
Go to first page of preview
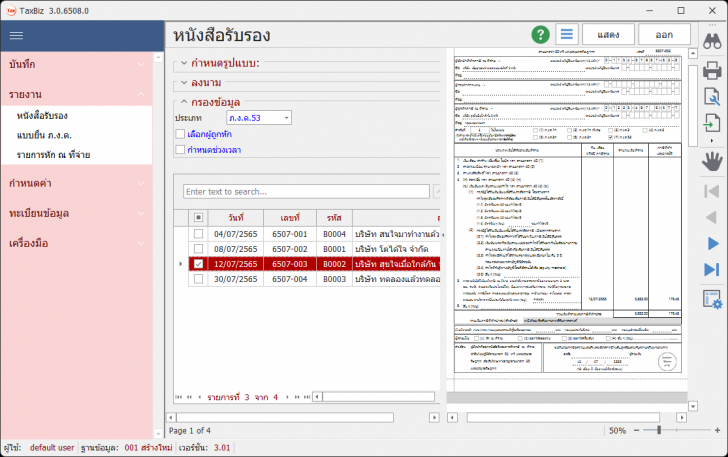(x=712, y=191)
